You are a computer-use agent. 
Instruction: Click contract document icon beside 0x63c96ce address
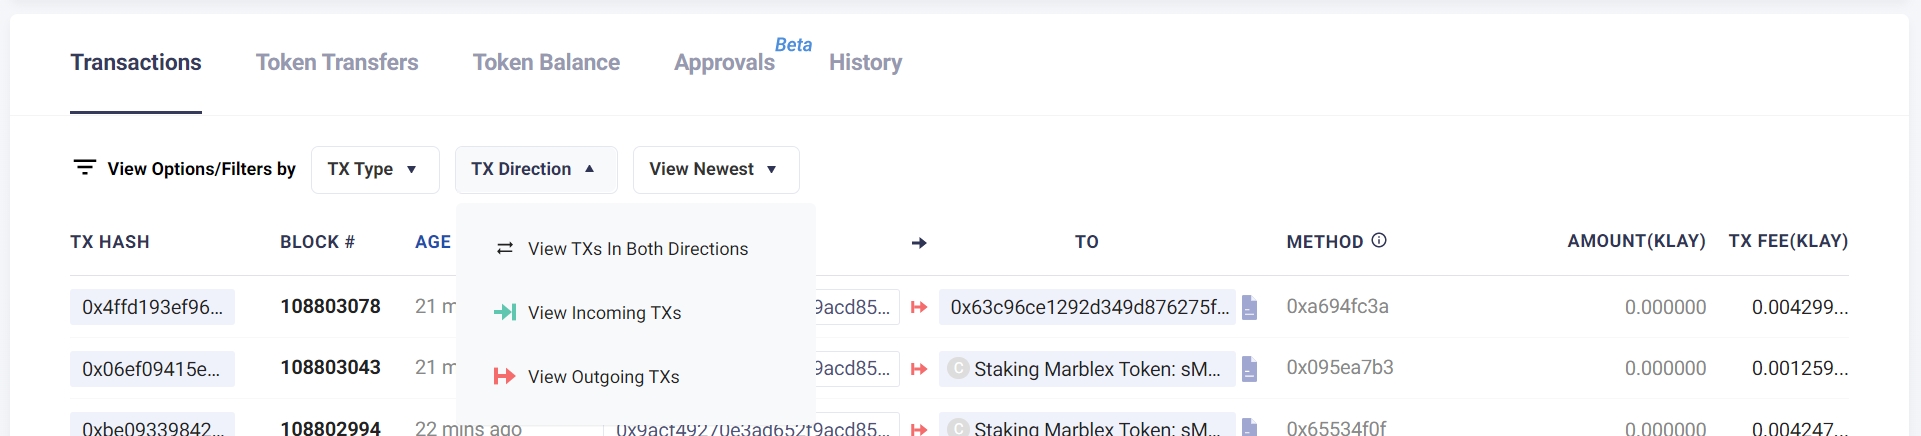[1249, 308]
